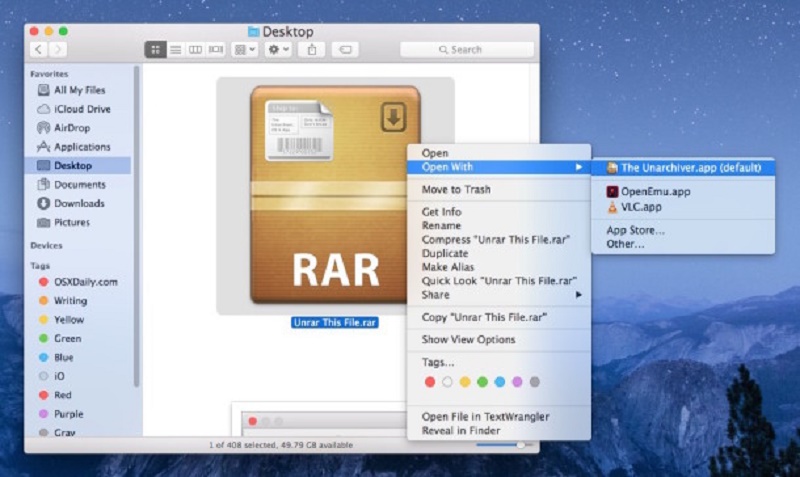
Task: Open Downloads in sidebar
Action: (78, 204)
